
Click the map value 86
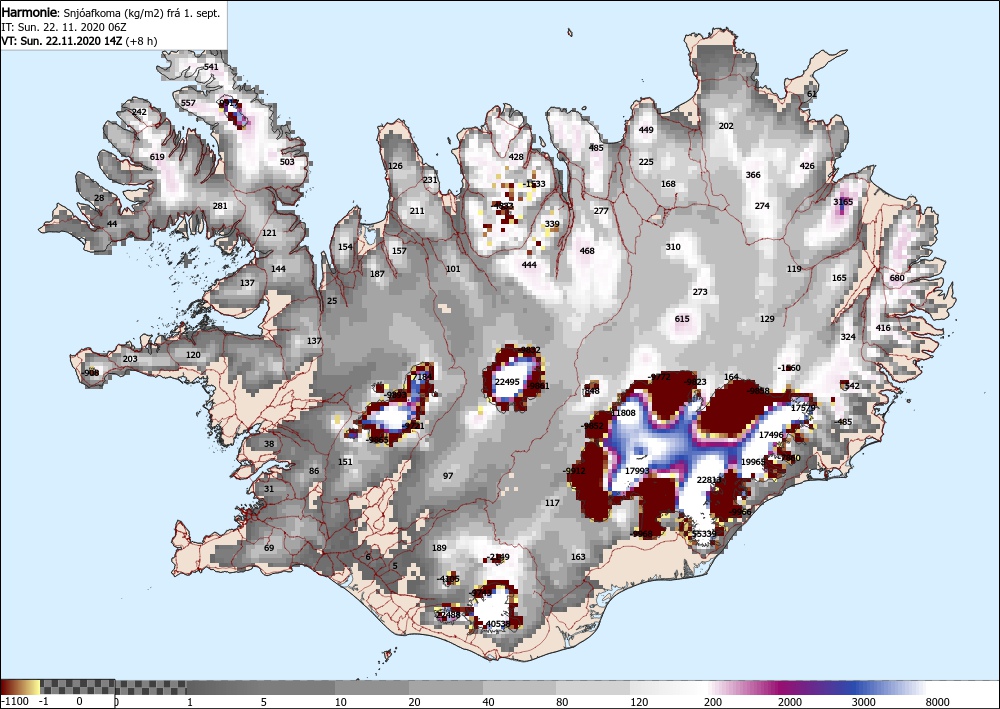[x=314, y=472]
